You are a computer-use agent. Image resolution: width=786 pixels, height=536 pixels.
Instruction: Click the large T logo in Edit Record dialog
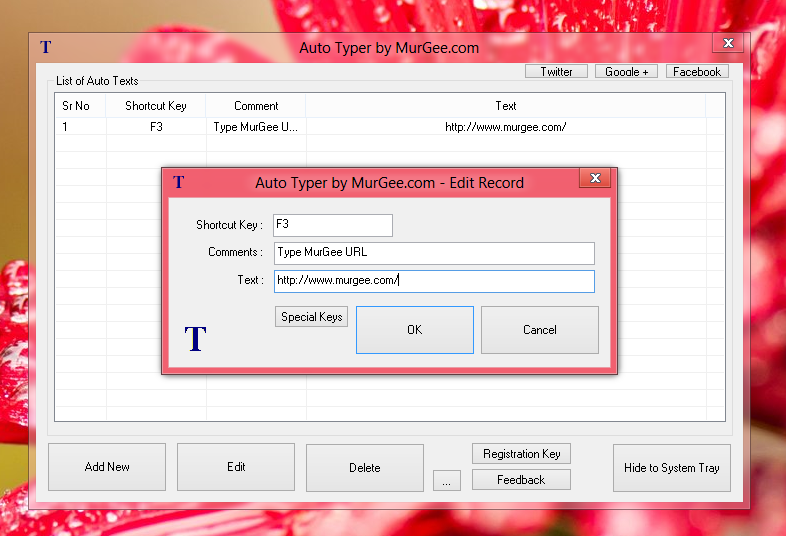[195, 338]
